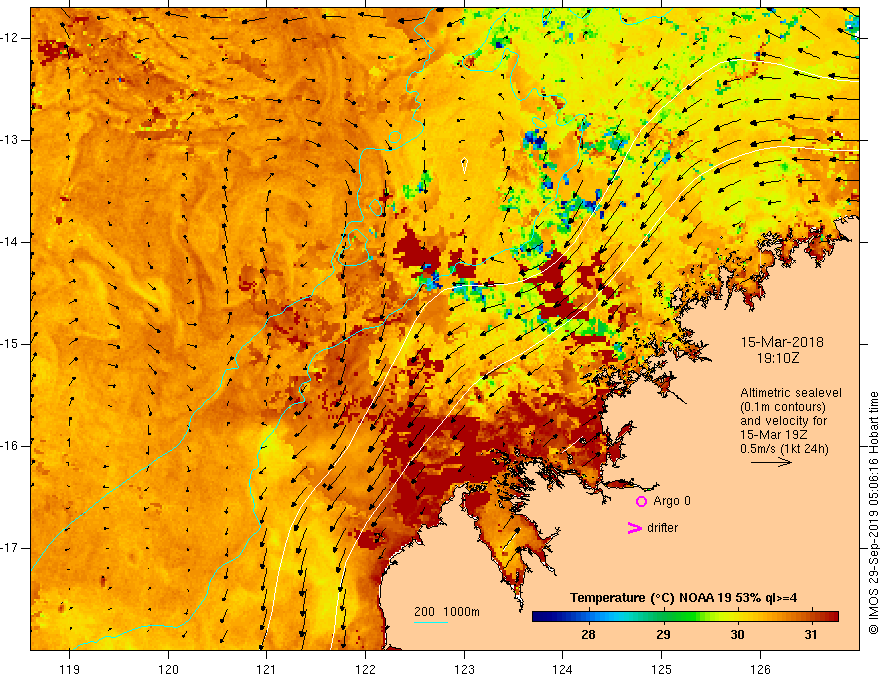The width and height of the screenshot is (880, 680).
Task: Click the "Altimetric sealevel" legend text
Action: point(791,393)
